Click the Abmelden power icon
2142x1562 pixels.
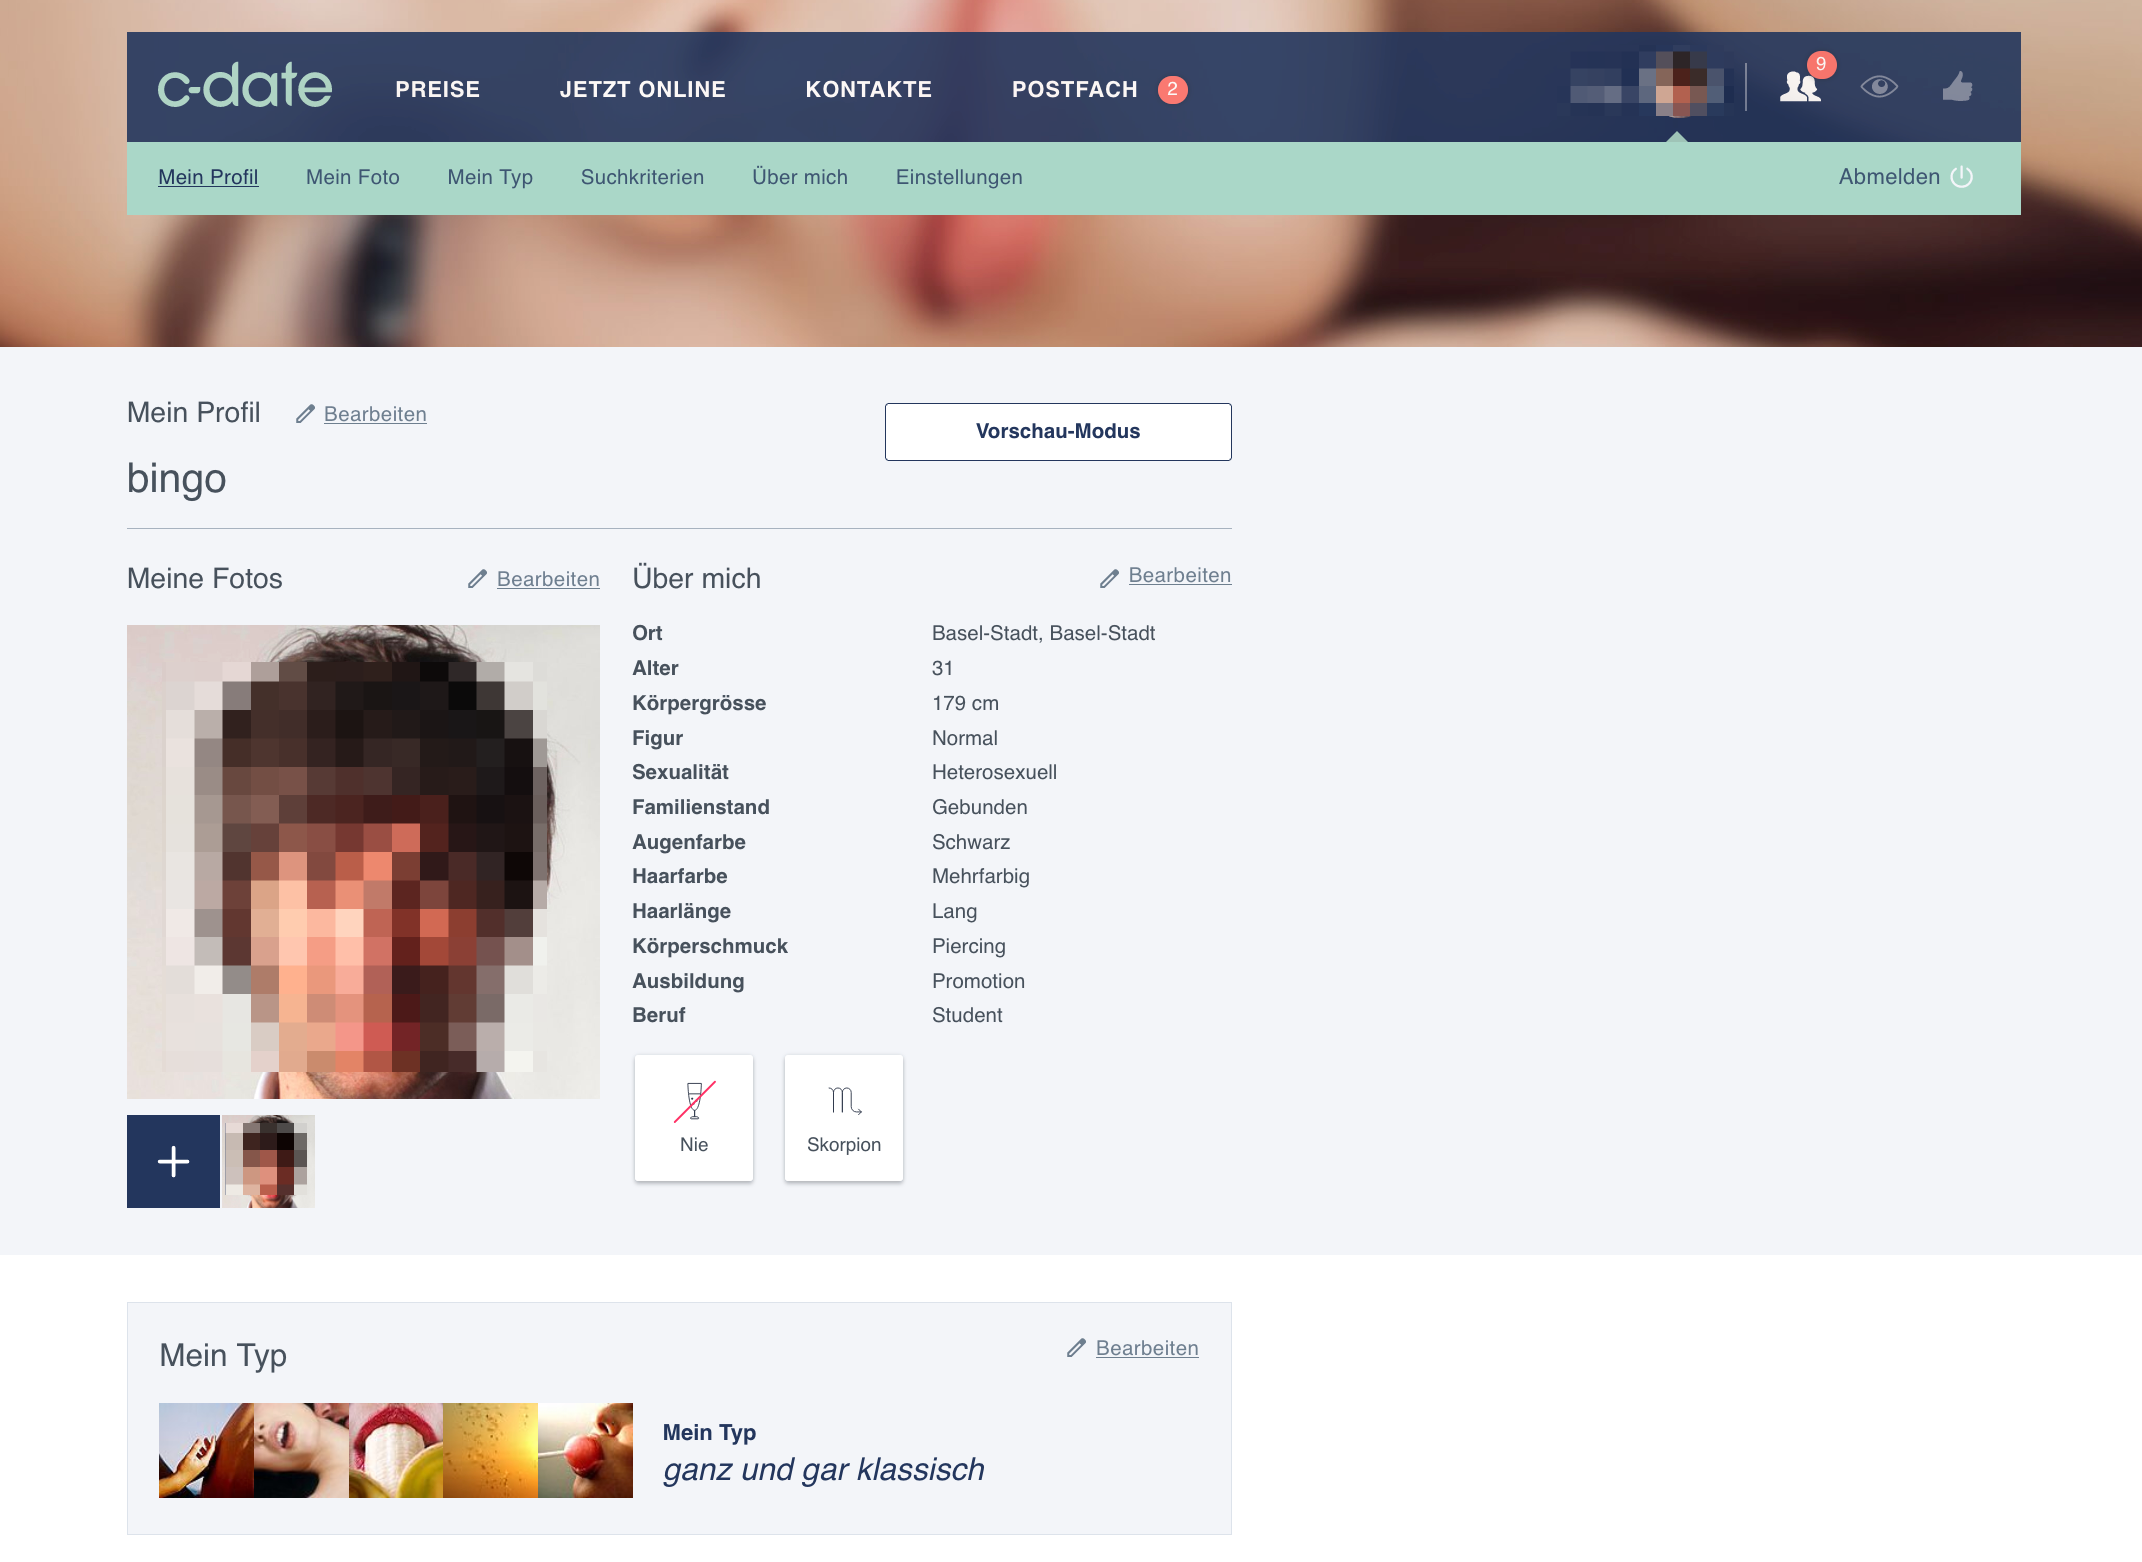coord(1962,177)
